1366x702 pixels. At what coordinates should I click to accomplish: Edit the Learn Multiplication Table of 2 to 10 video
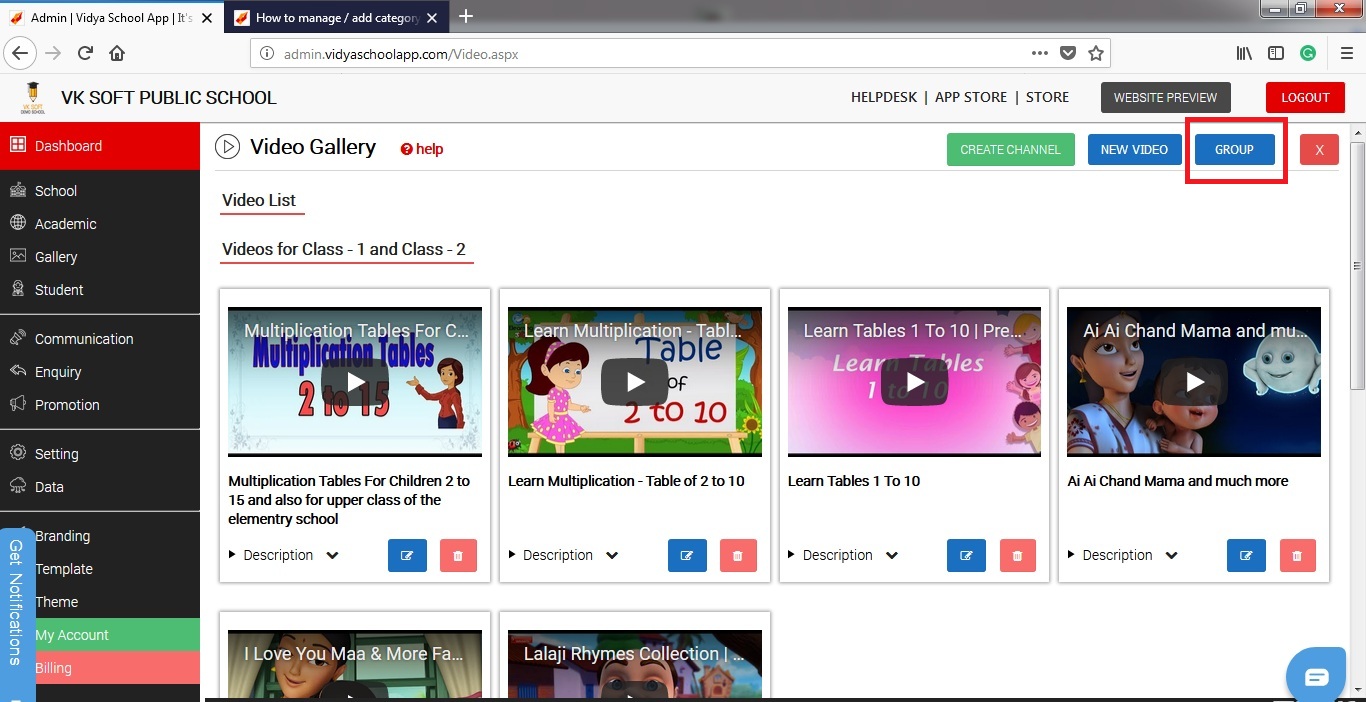(x=687, y=555)
